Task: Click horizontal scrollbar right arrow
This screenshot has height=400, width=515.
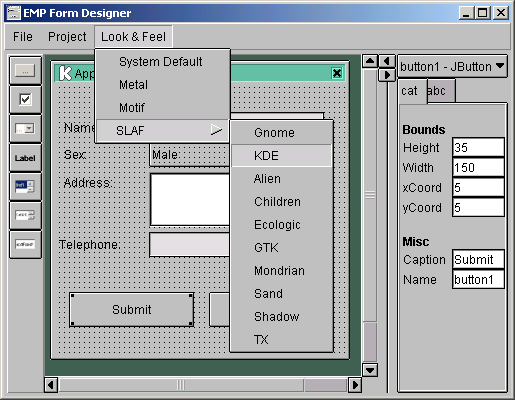Action: pos(355,385)
